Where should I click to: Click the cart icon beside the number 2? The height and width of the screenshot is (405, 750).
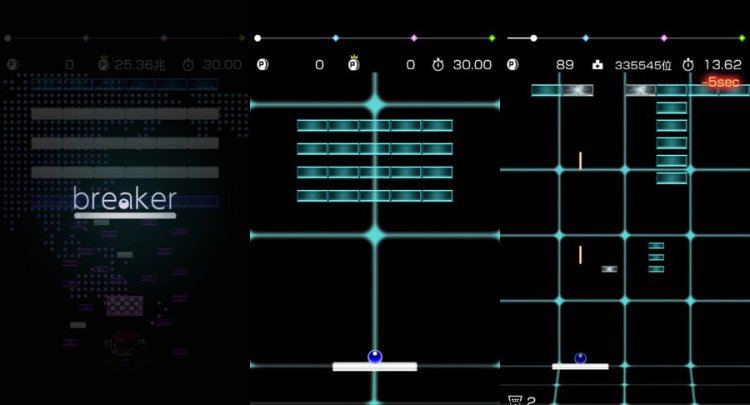point(515,400)
